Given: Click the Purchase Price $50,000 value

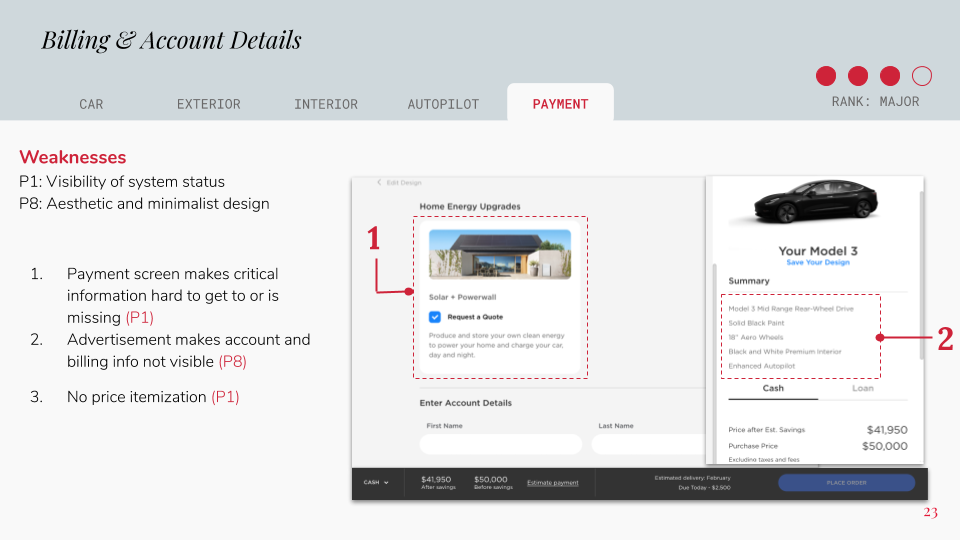Looking at the screenshot, I should [x=885, y=446].
